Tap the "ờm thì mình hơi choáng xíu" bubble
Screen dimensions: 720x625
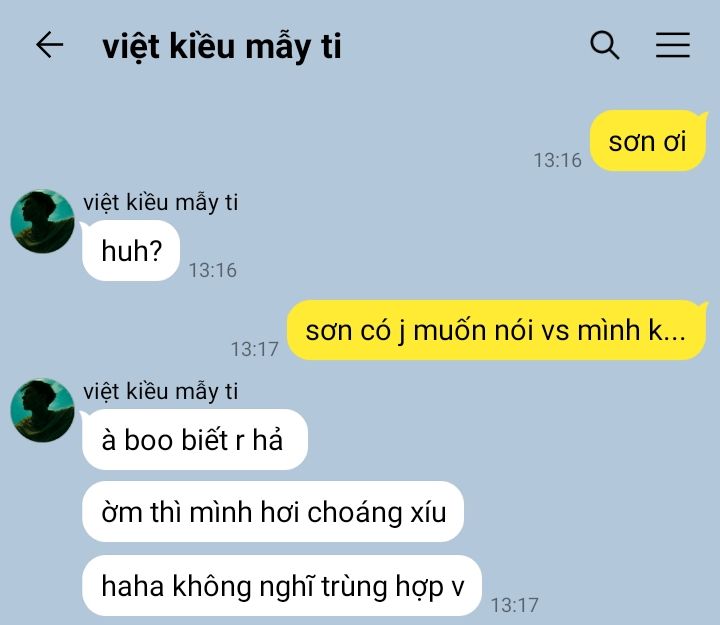273,512
